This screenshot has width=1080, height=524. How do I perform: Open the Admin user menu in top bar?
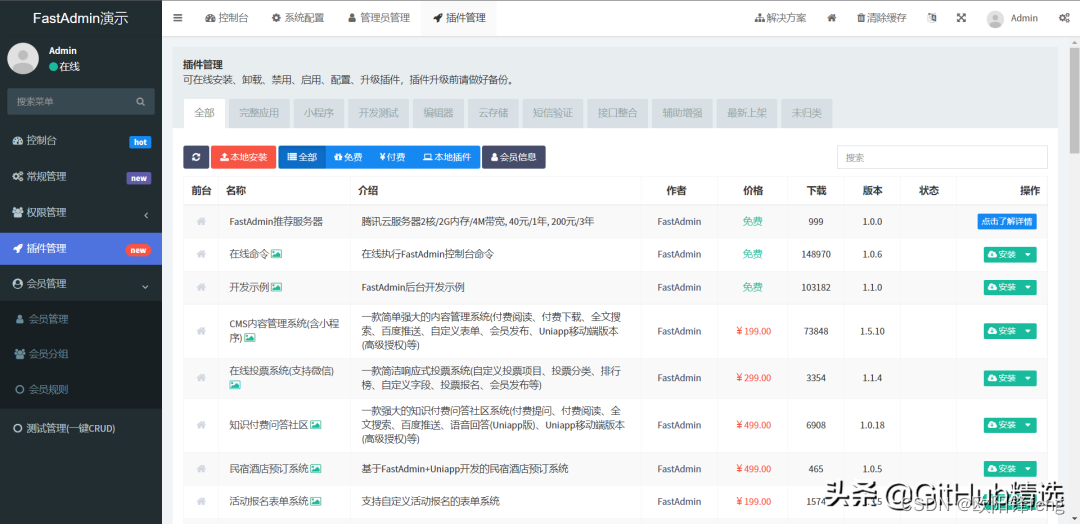[x=1012, y=19]
